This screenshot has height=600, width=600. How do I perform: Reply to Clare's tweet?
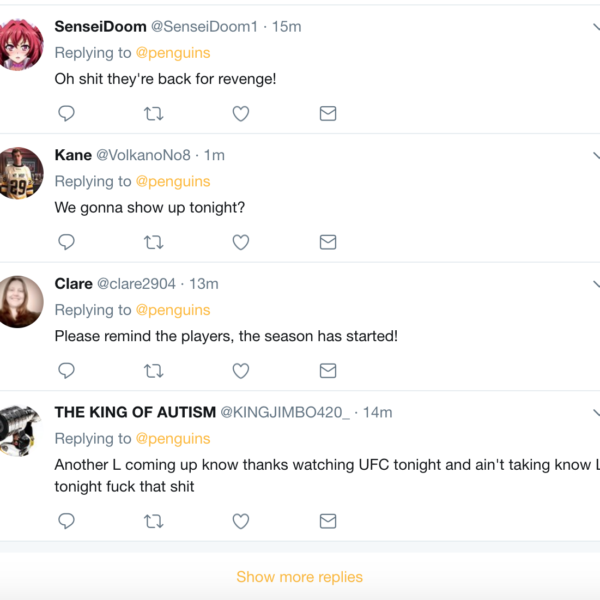(67, 371)
